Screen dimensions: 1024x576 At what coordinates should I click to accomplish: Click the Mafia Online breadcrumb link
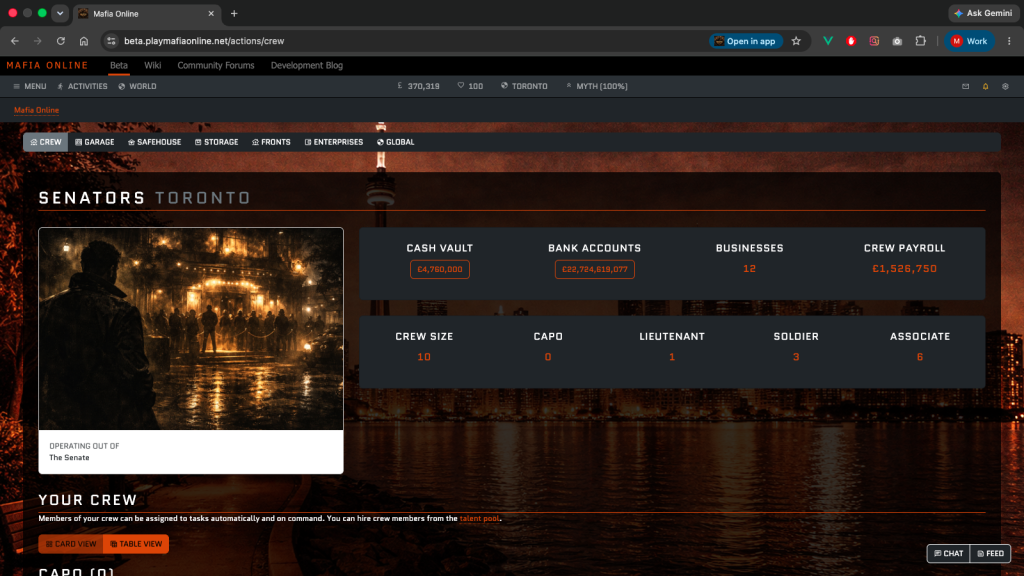[x=37, y=110]
